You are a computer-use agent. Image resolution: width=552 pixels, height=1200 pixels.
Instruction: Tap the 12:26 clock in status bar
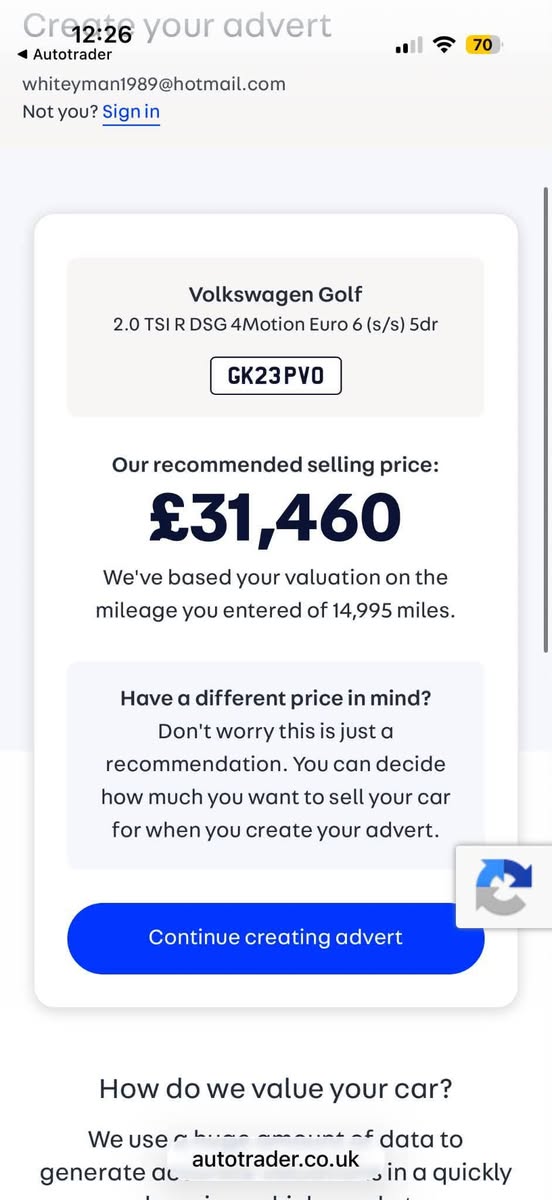(102, 34)
